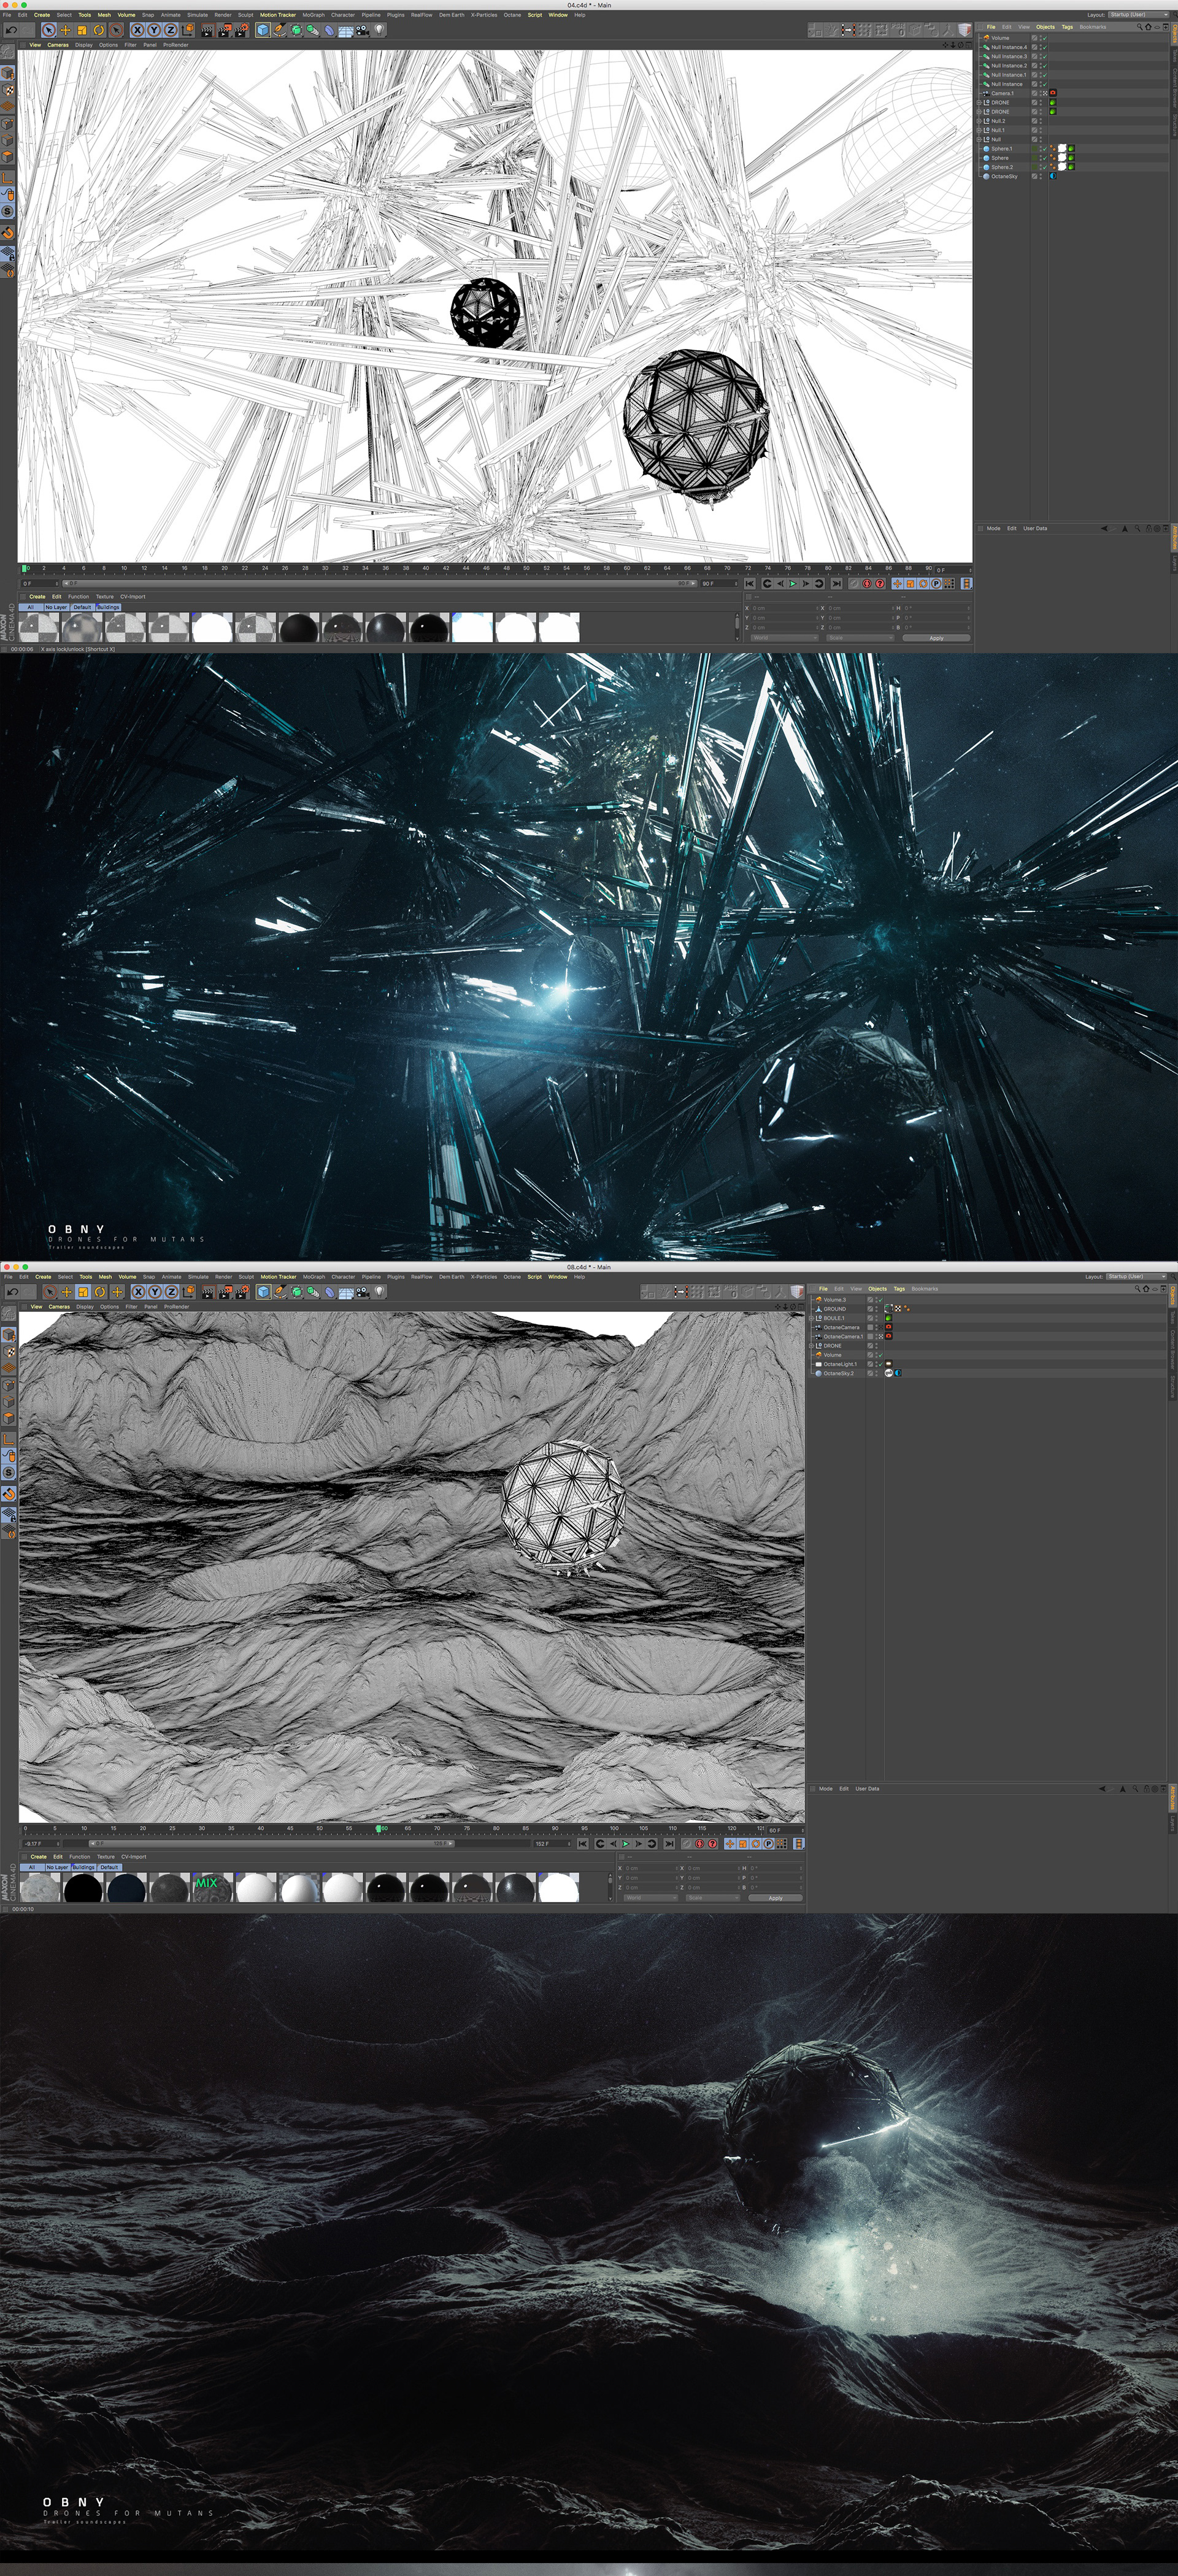Select the Move tool in 08.c4d window
The image size is (1178, 2576).
[x=66, y=1292]
